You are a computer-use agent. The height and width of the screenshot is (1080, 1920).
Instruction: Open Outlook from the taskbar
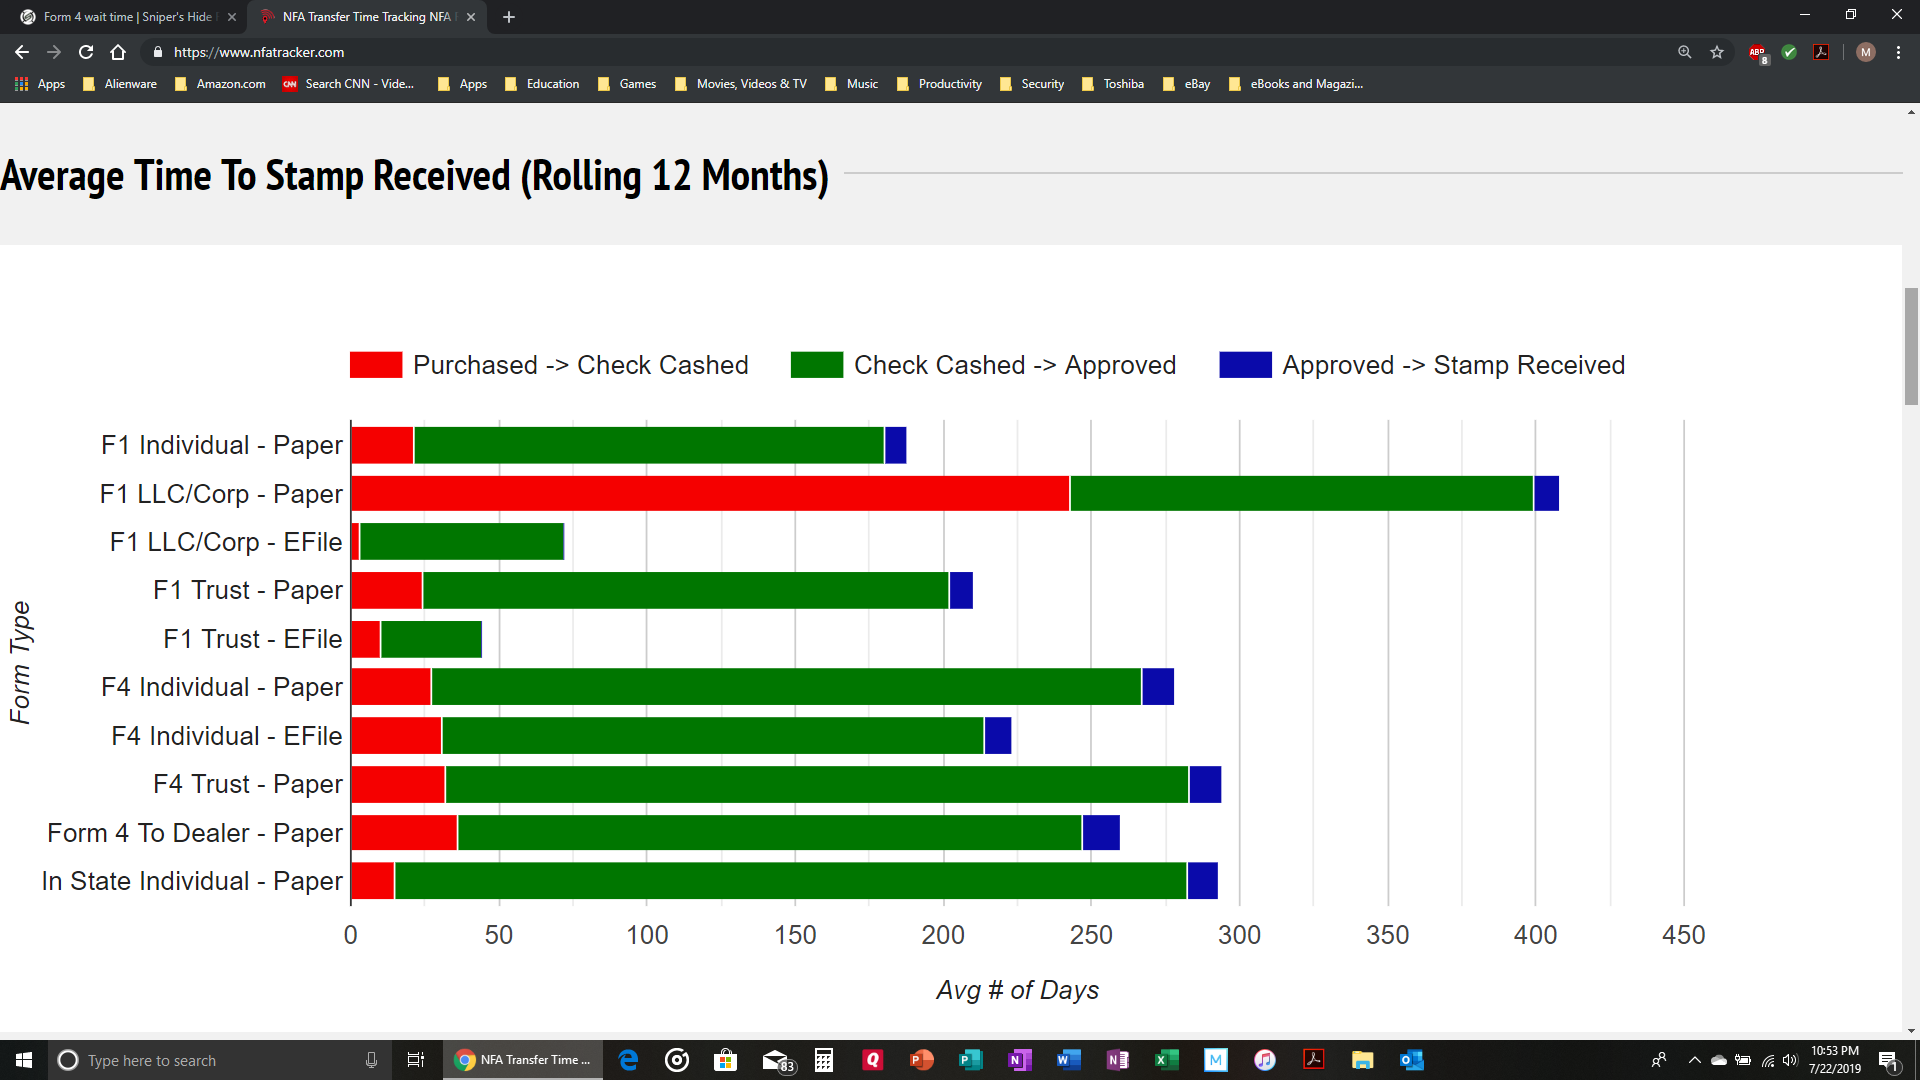(x=1411, y=1060)
